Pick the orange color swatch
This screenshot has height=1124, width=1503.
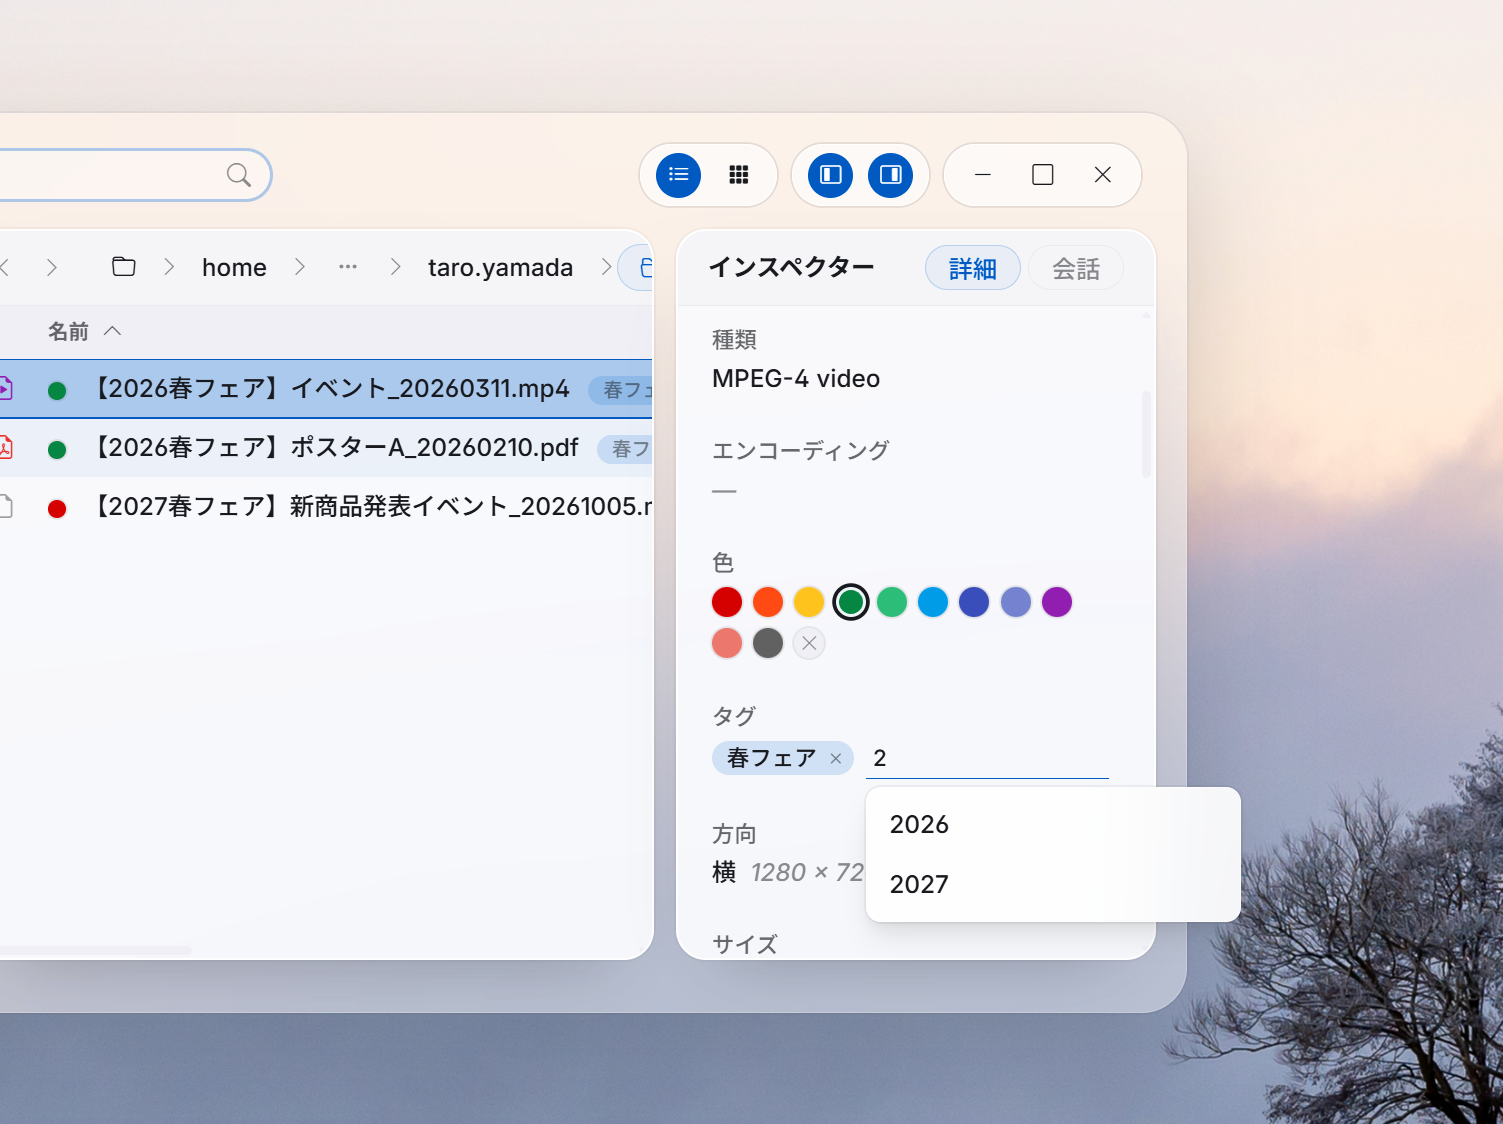coord(768,602)
